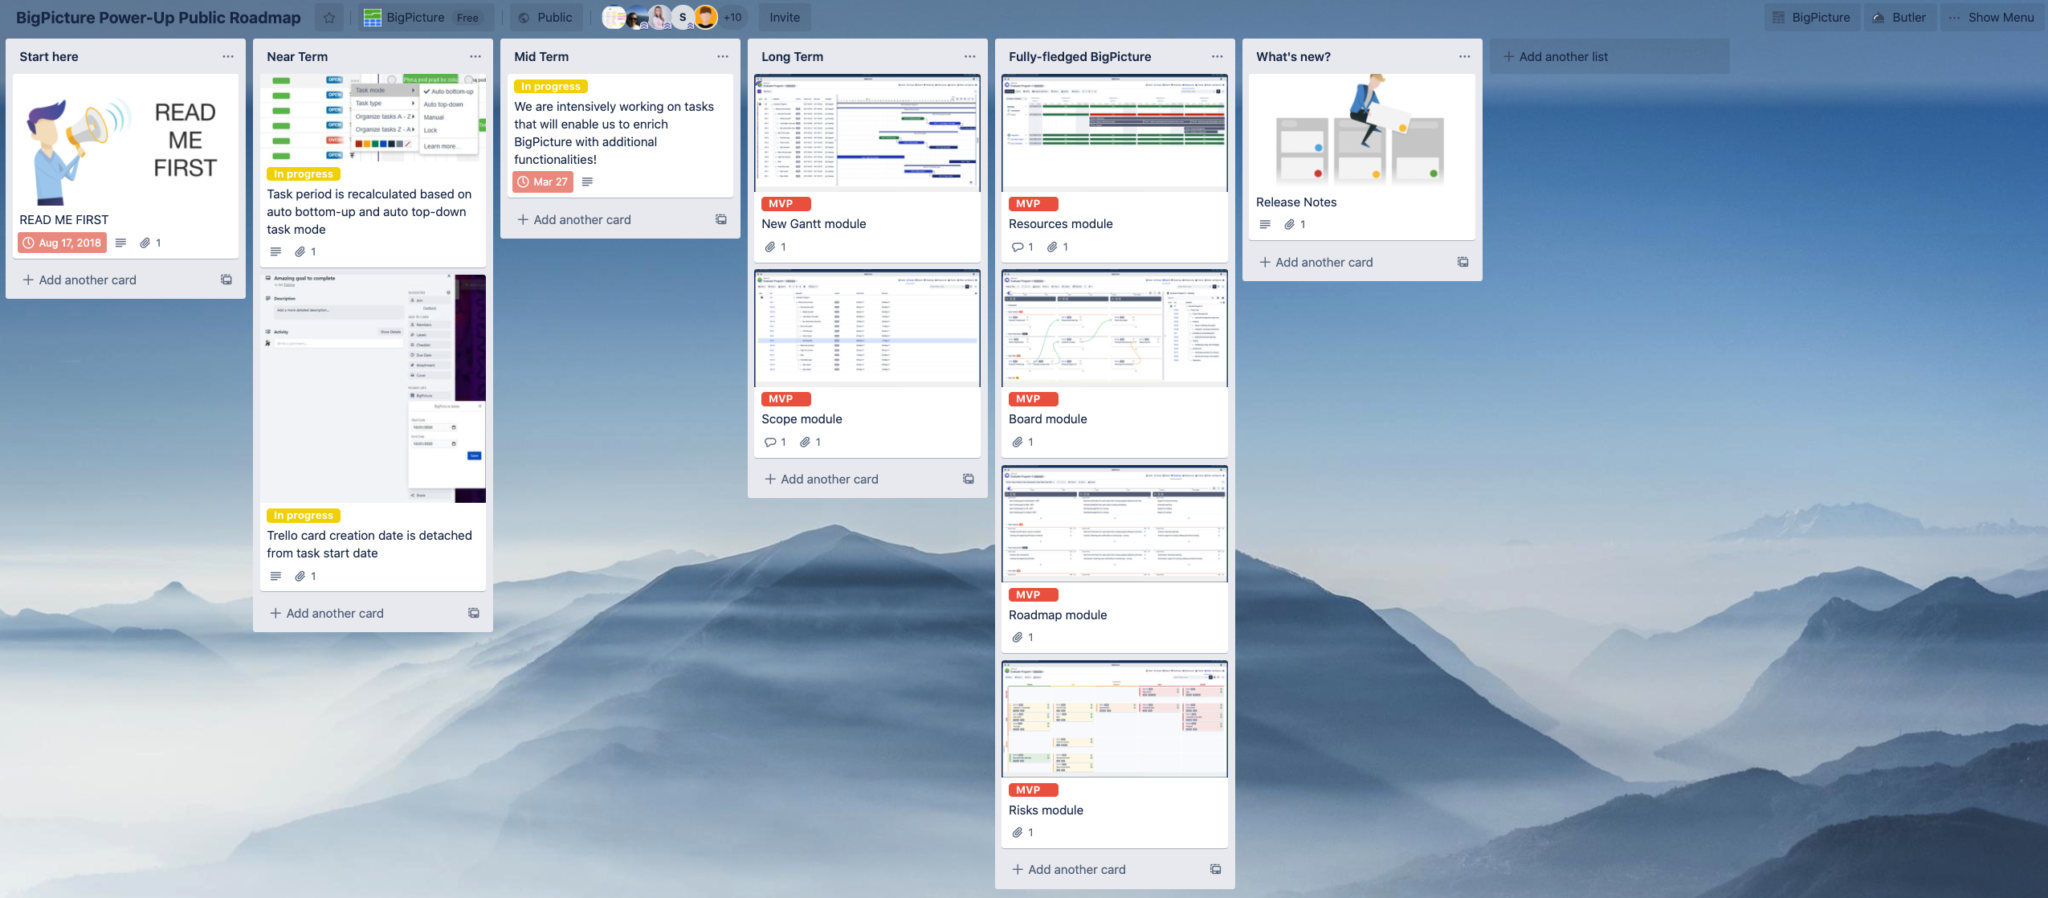Viewport: 2048px width, 898px height.
Task: Click attachment icon on Task period recalculated card
Action: point(300,252)
